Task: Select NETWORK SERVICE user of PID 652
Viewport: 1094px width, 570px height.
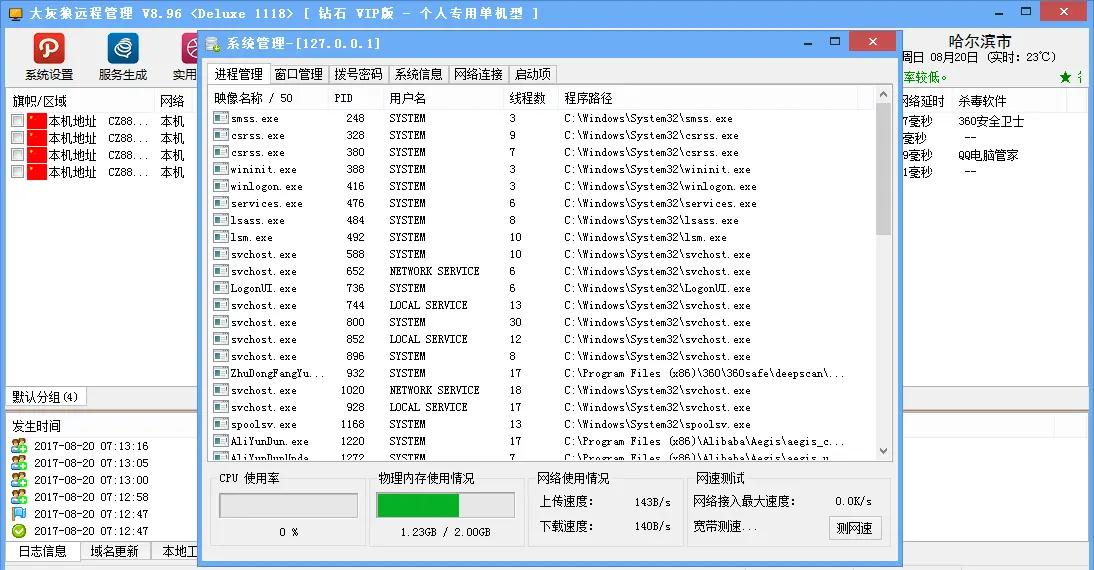Action: (x=434, y=271)
